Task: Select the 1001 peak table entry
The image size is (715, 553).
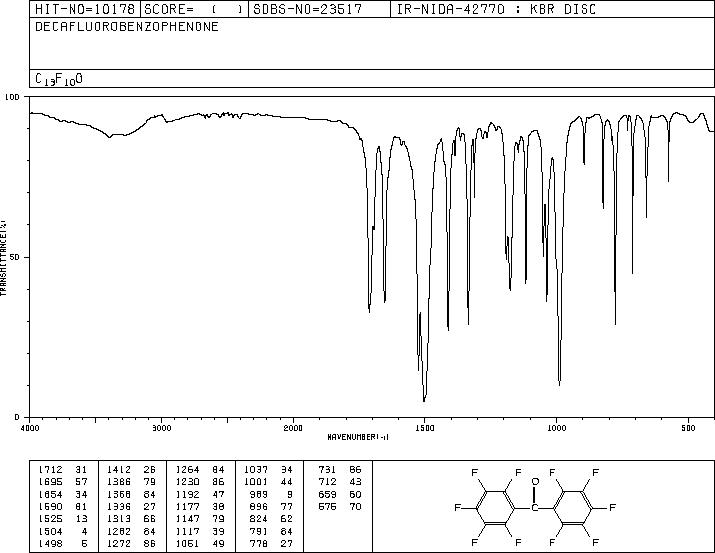Action: 269,482
